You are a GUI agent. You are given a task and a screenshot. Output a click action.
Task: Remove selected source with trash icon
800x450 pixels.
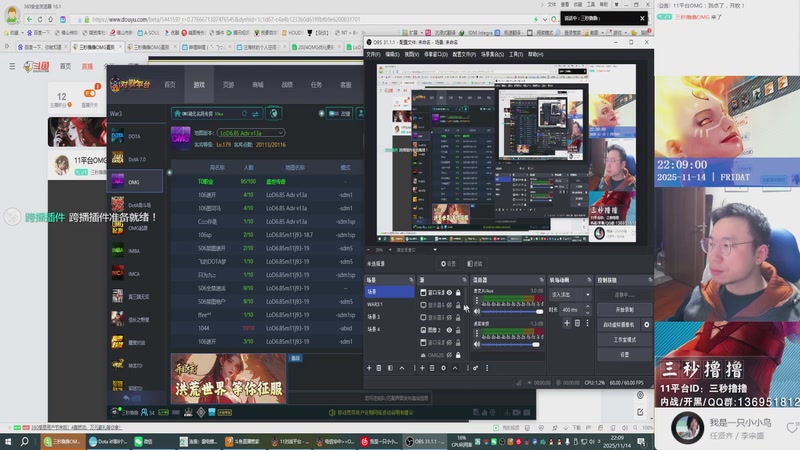click(432, 368)
